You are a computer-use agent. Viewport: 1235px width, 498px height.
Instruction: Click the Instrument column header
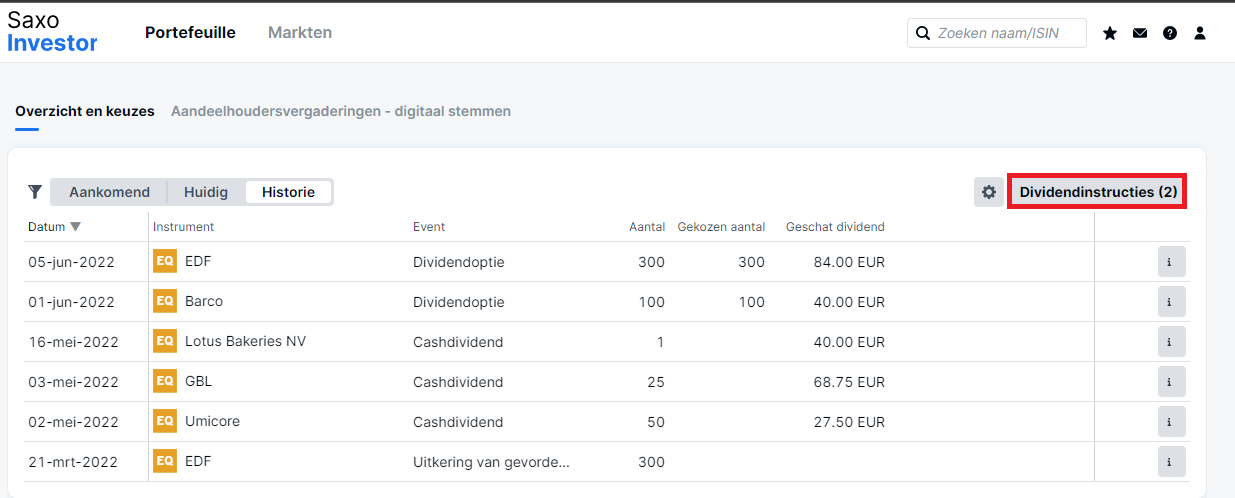(x=183, y=227)
